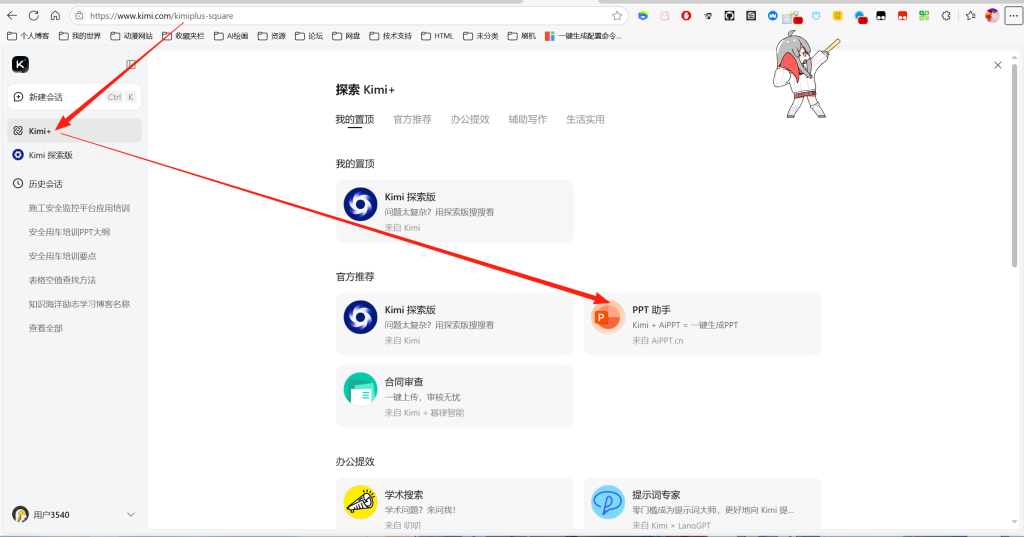Open the 合同审查 contract review icon
This screenshot has width=1024, height=537.
point(360,390)
